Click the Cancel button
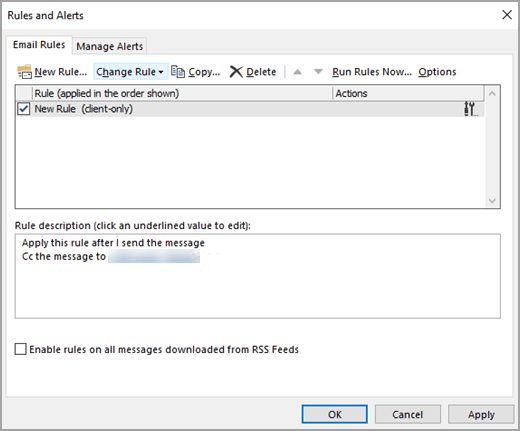Screen dimensions: 520x431 [x=408, y=414]
